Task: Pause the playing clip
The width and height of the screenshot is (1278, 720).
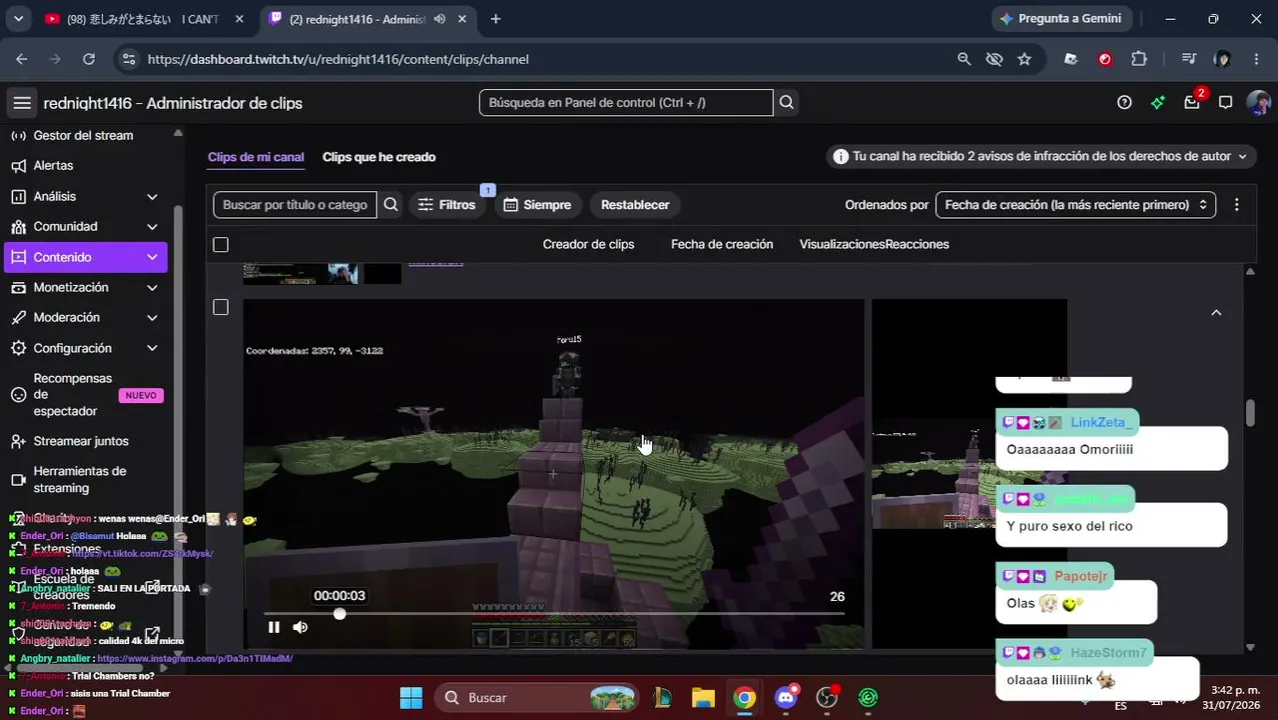Action: [x=274, y=627]
